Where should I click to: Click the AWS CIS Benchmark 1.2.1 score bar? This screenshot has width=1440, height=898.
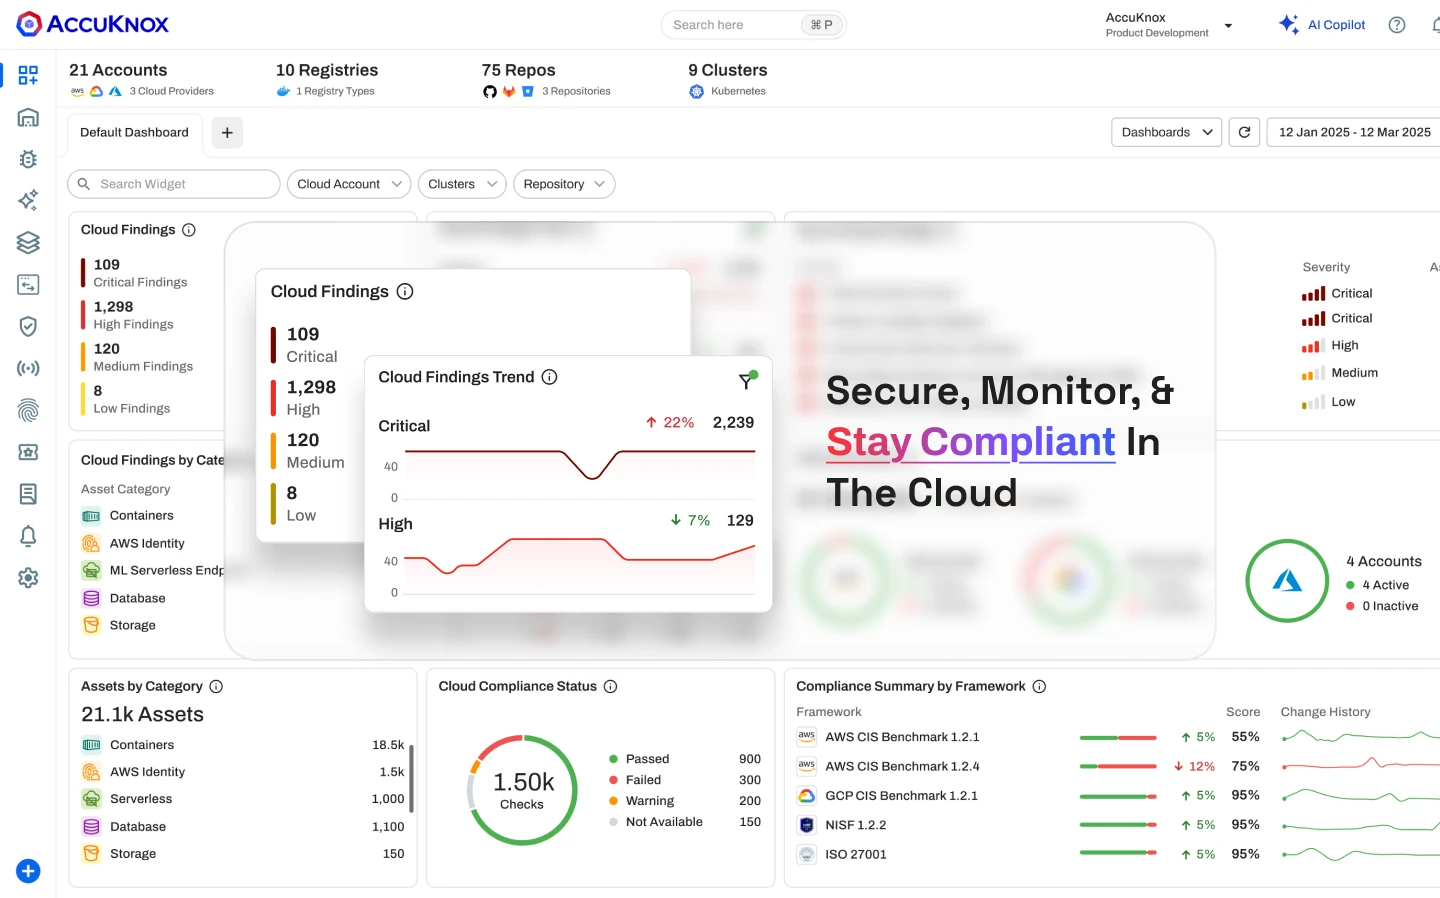pyautogui.click(x=1118, y=738)
